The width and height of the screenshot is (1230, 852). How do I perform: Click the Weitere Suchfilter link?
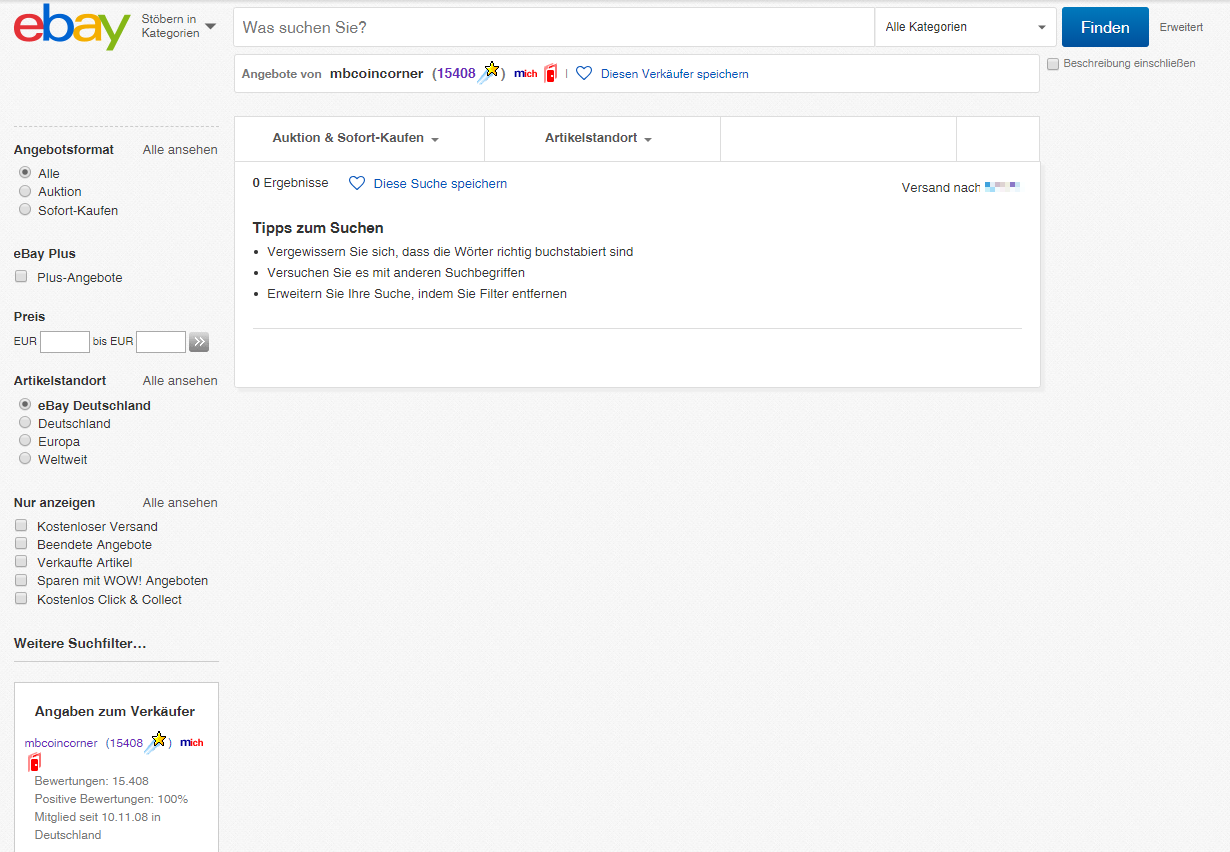coord(80,643)
